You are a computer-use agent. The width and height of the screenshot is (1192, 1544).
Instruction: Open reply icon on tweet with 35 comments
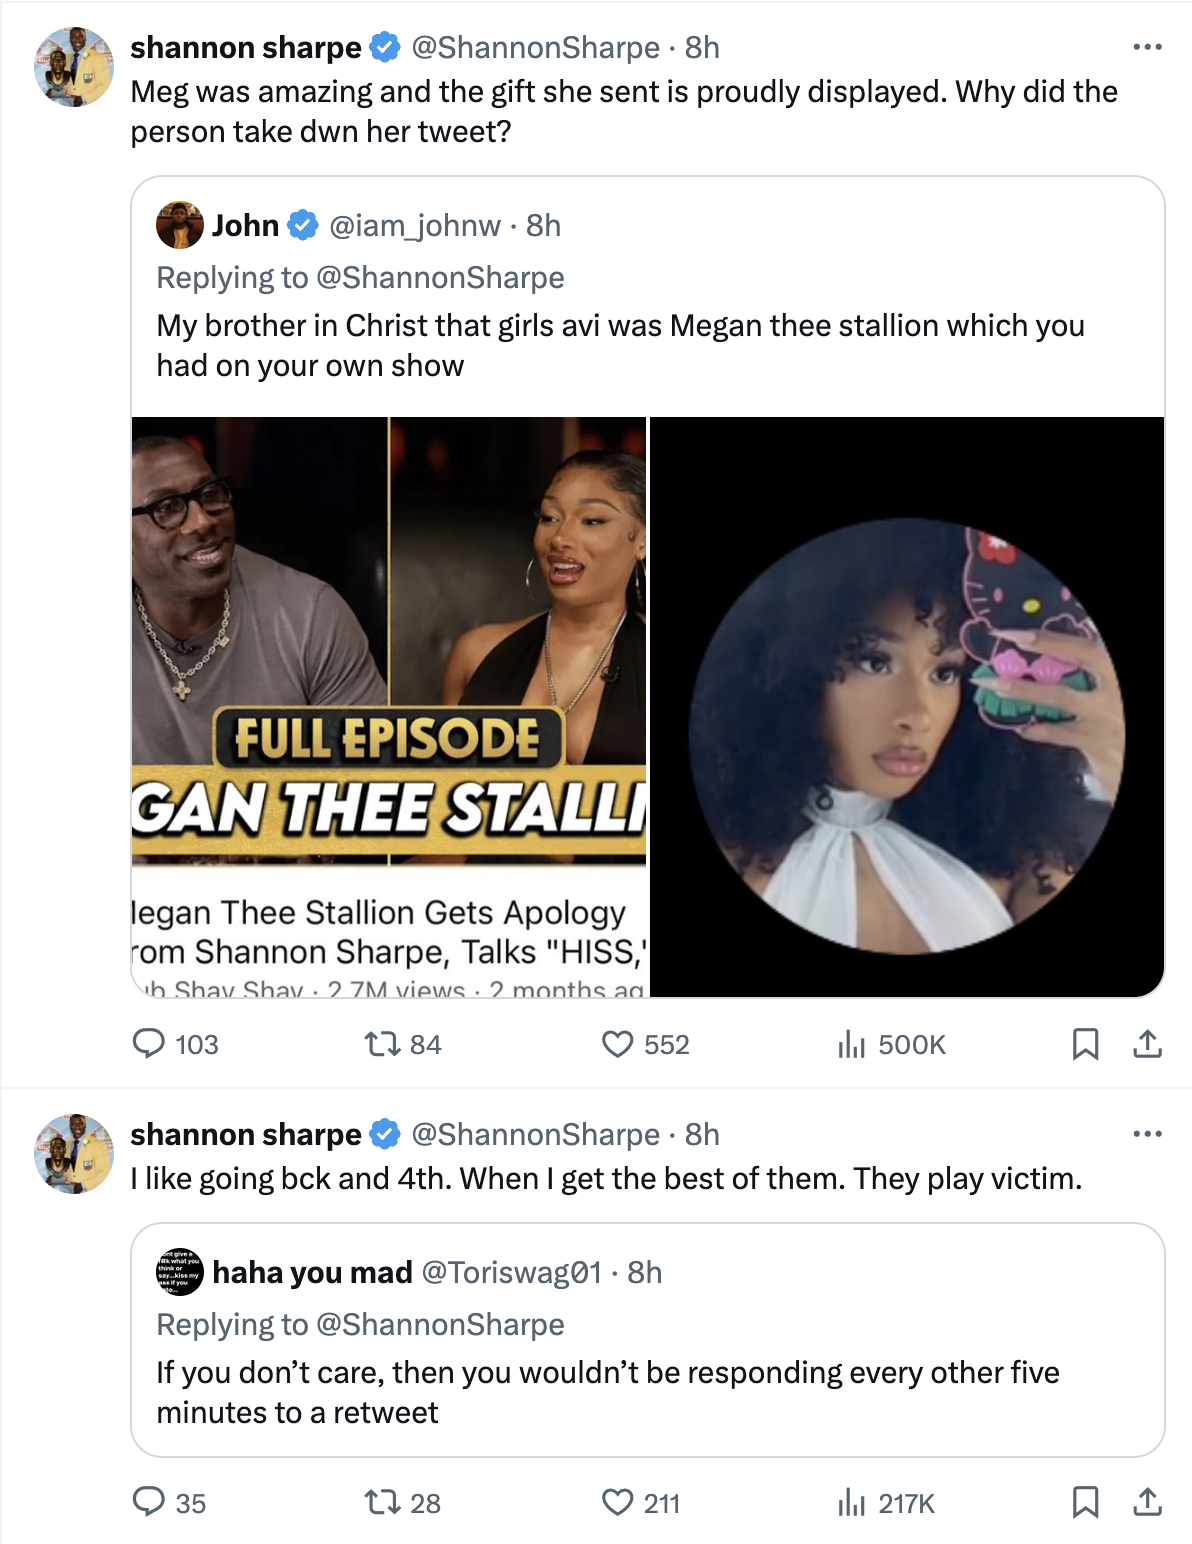pos(149,1502)
